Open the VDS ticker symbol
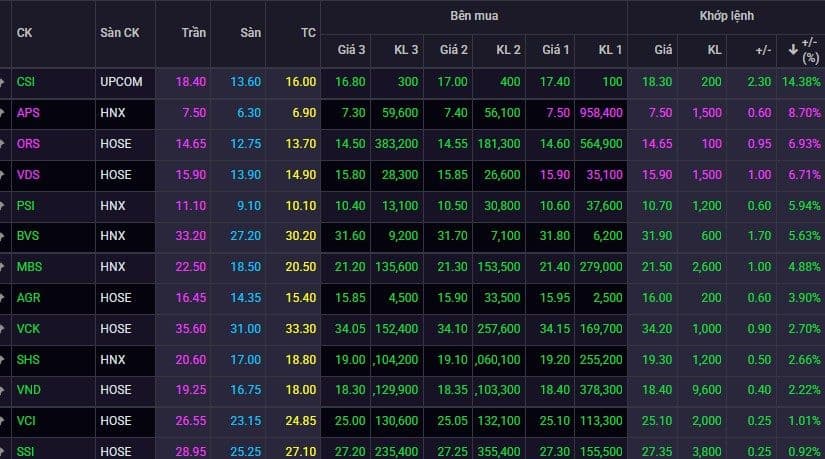This screenshot has height=459, width=825. click(28, 175)
